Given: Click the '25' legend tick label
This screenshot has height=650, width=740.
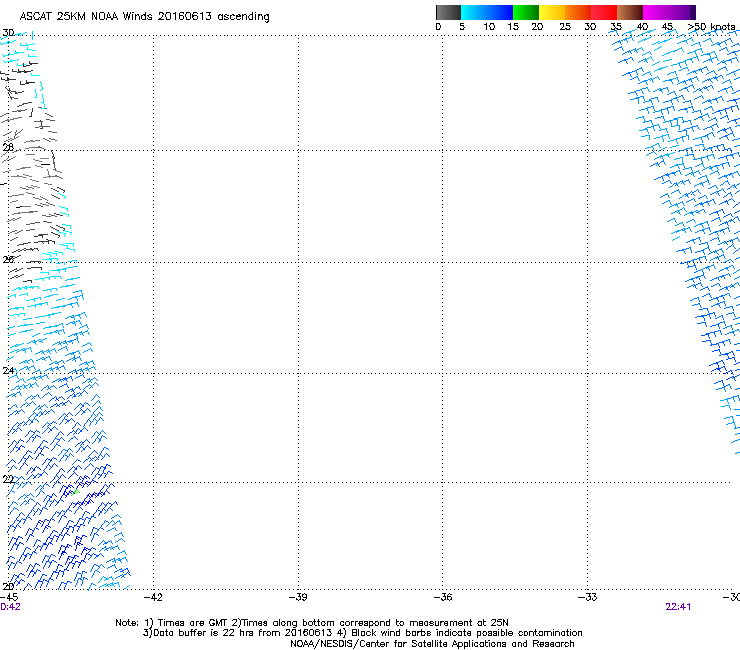Looking at the screenshot, I should click(565, 27).
